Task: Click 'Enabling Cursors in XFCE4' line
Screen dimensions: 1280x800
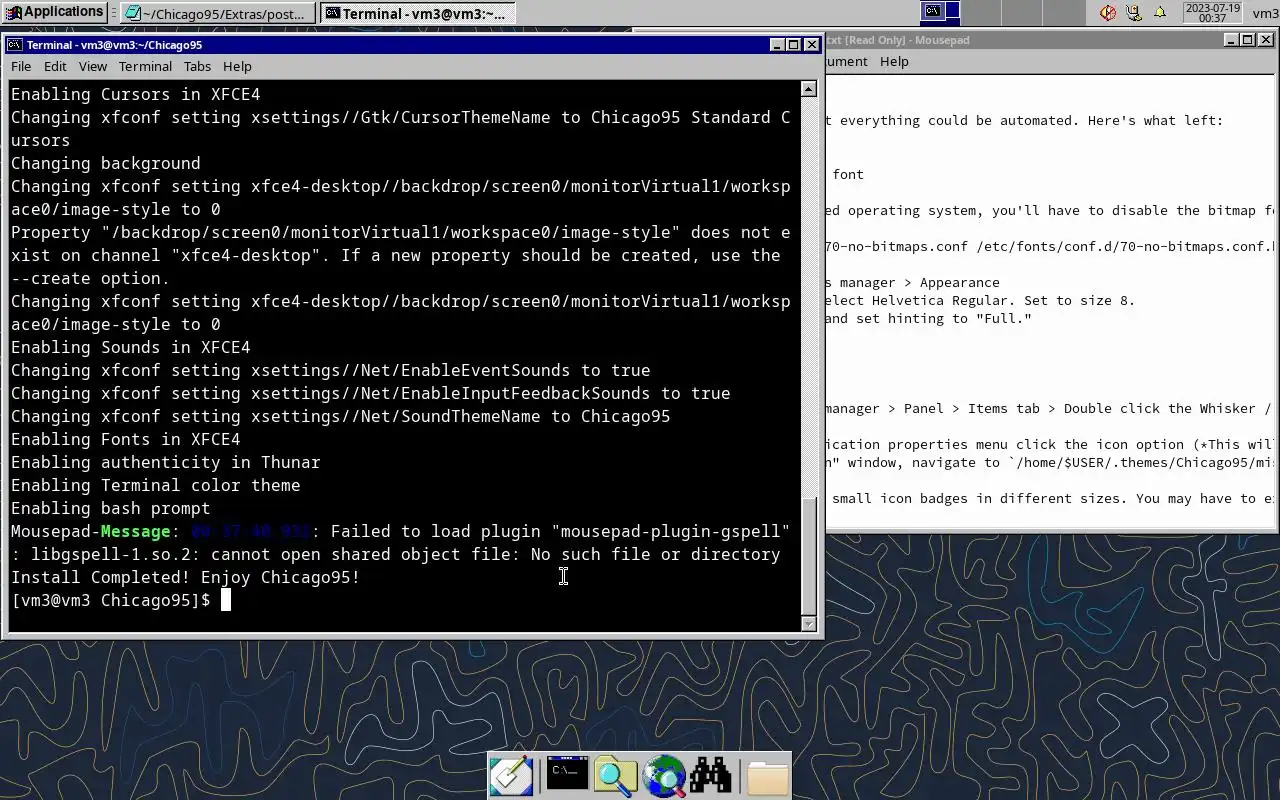Action: (136, 94)
